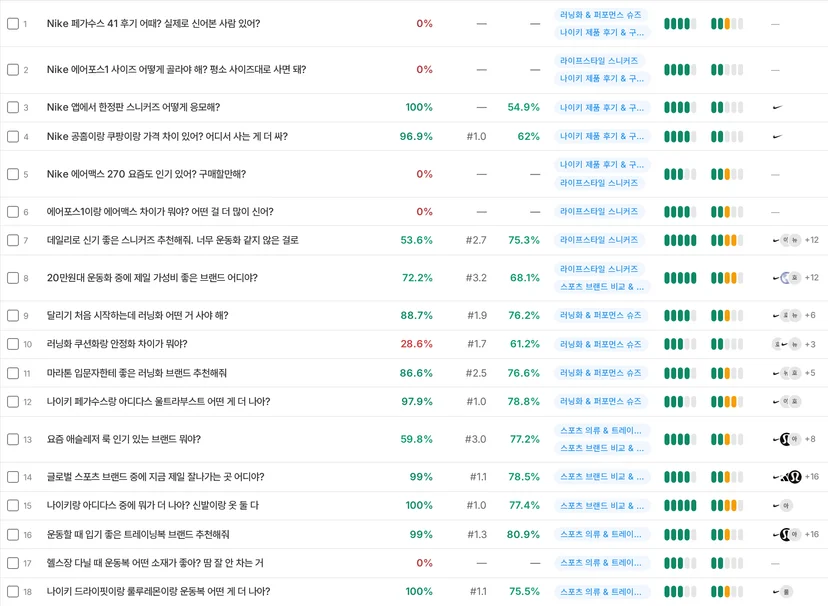The image size is (828, 606).
Task: Open brand icons for the 20만원대 운동화 row
Action: (786, 278)
